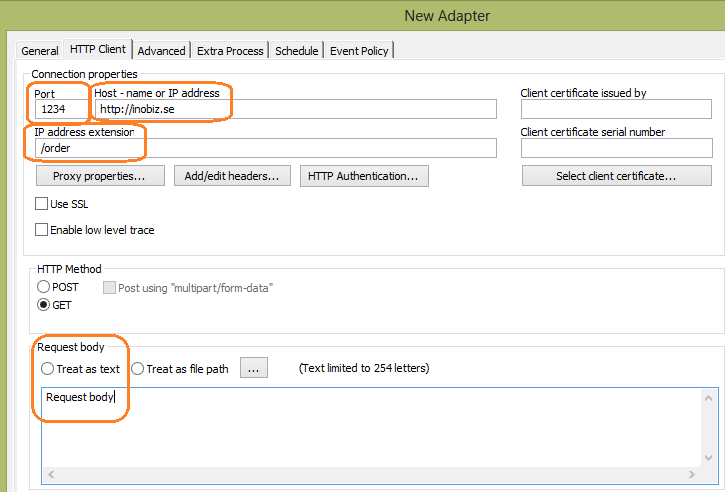Viewport: 725px width, 492px height.
Task: Click the file path browse ellipsis button
Action: coord(254,368)
